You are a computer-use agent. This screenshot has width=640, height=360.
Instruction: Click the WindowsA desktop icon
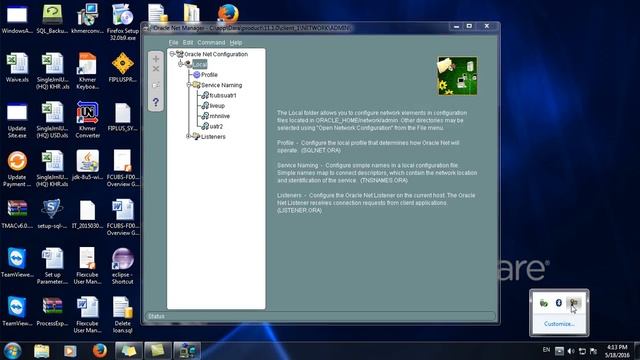pyautogui.click(x=17, y=19)
